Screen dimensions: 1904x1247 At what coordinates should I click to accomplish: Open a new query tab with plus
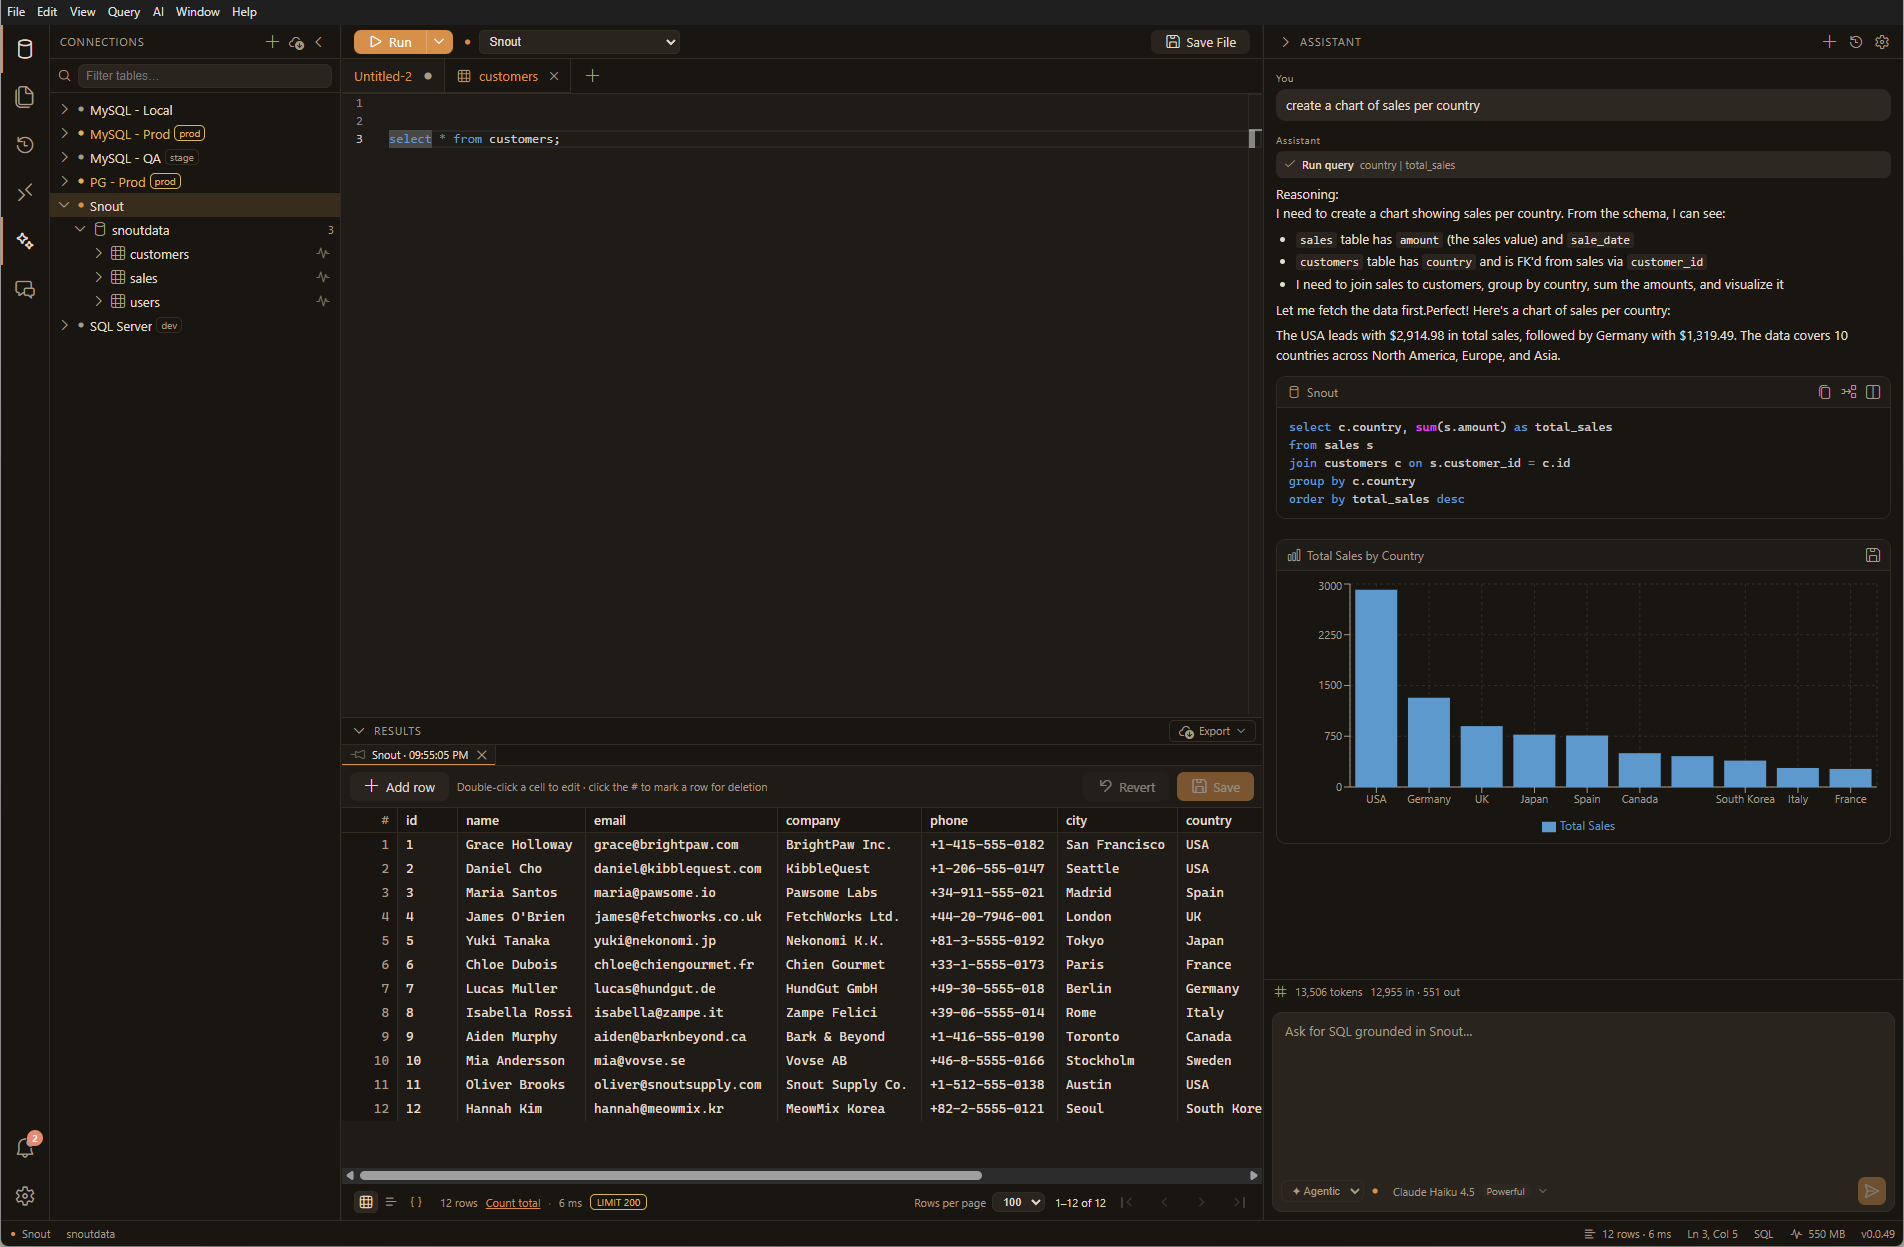point(592,76)
